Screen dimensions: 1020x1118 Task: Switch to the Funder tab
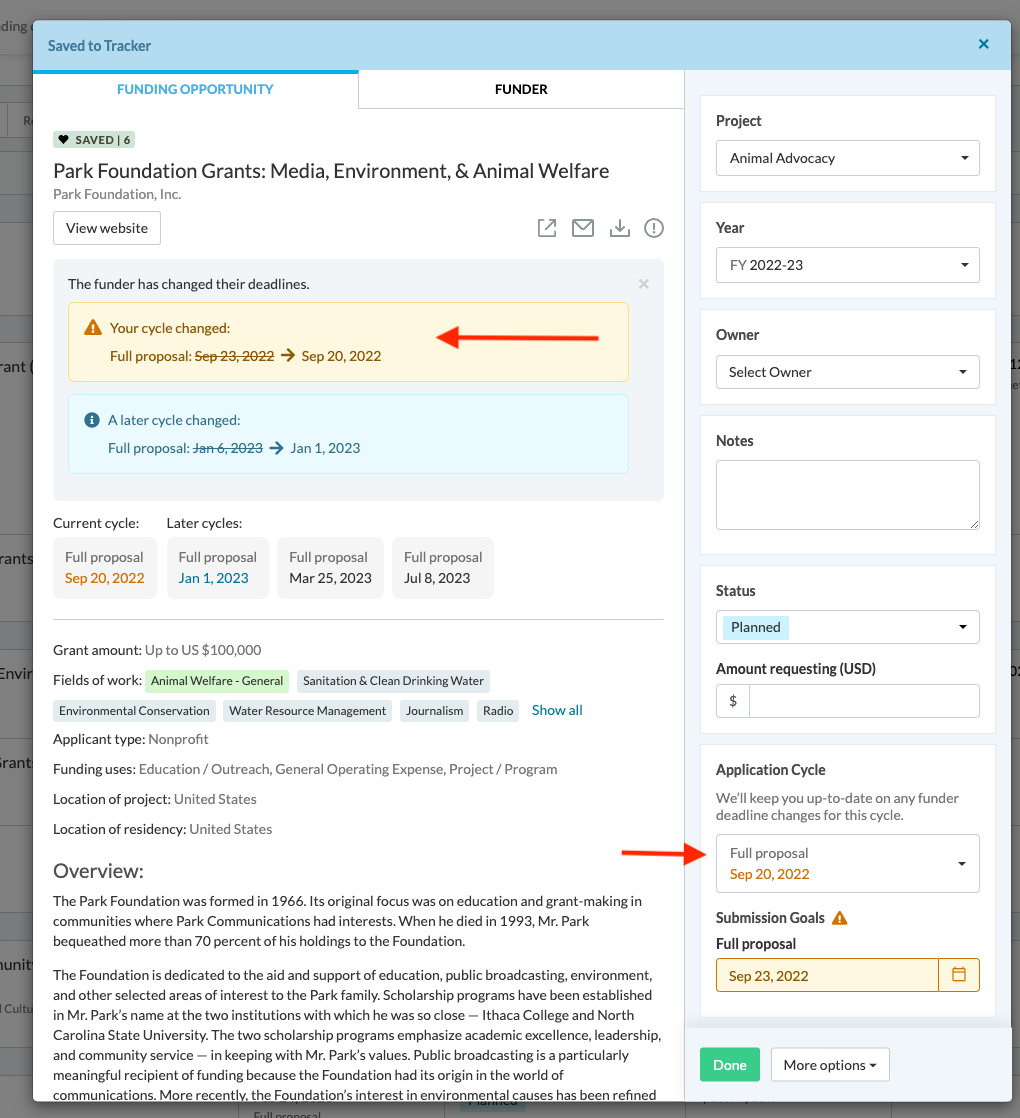click(521, 89)
